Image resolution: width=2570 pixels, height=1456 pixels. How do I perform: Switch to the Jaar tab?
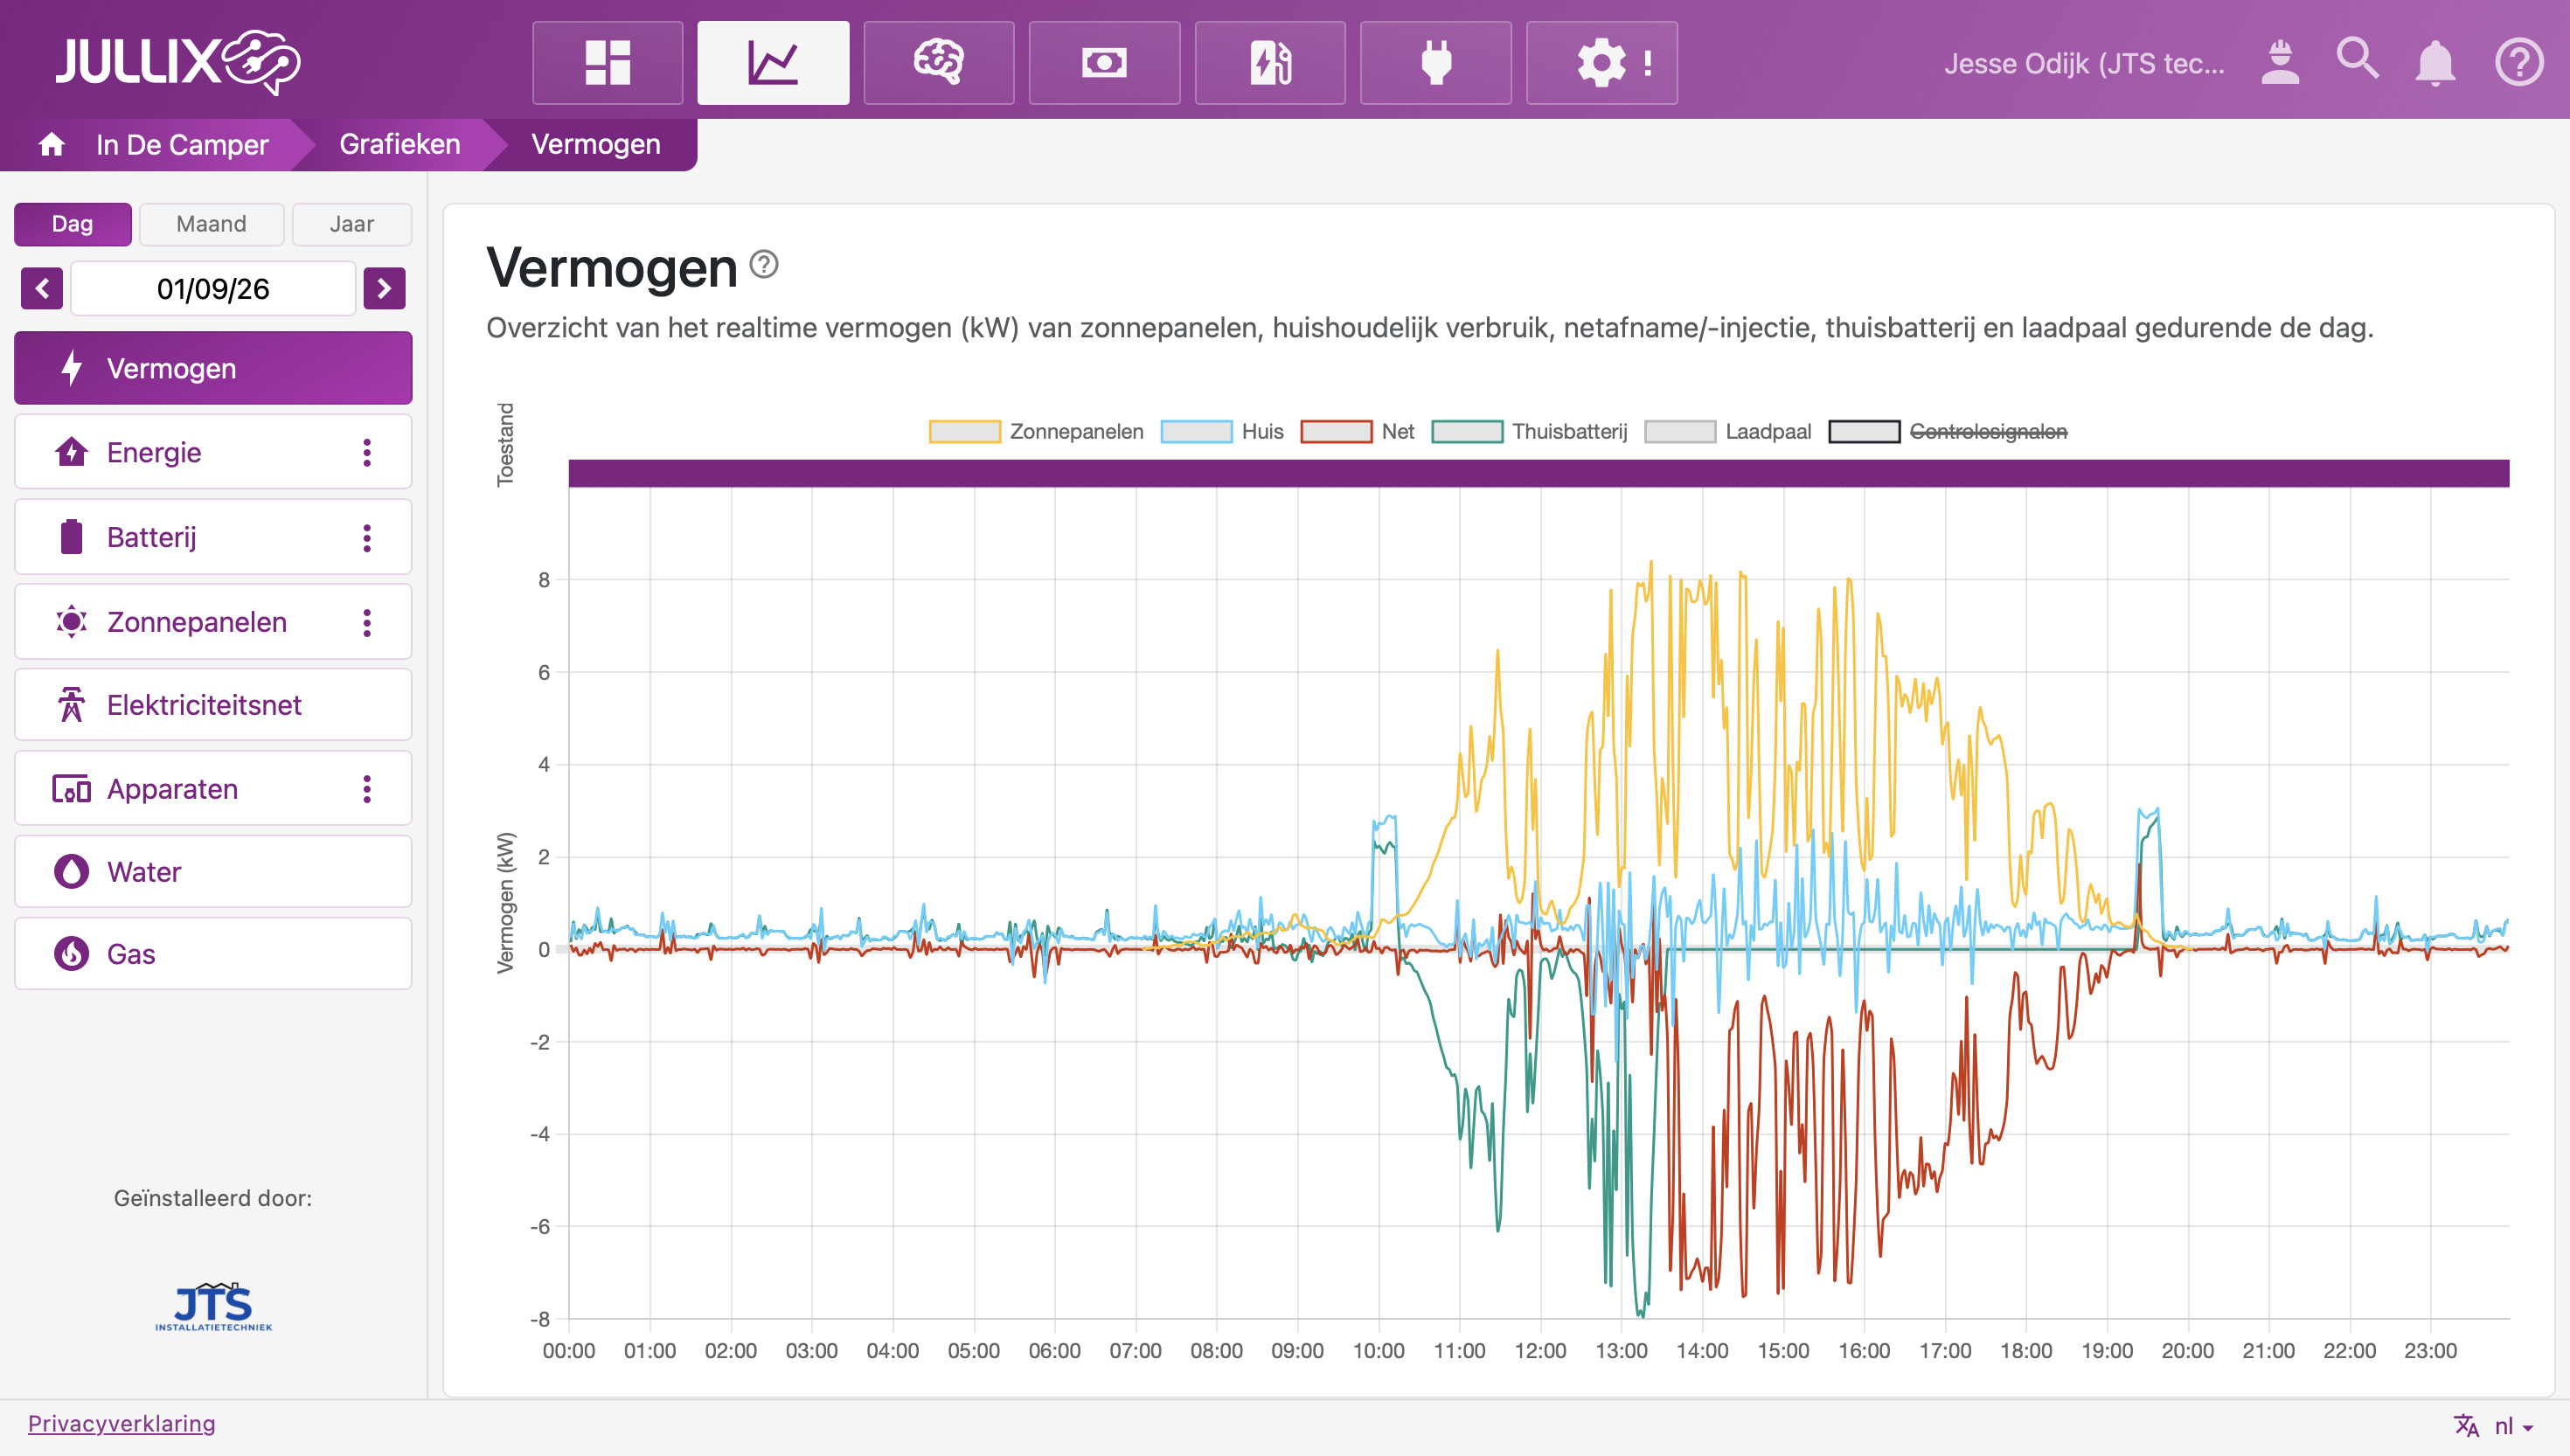352,224
